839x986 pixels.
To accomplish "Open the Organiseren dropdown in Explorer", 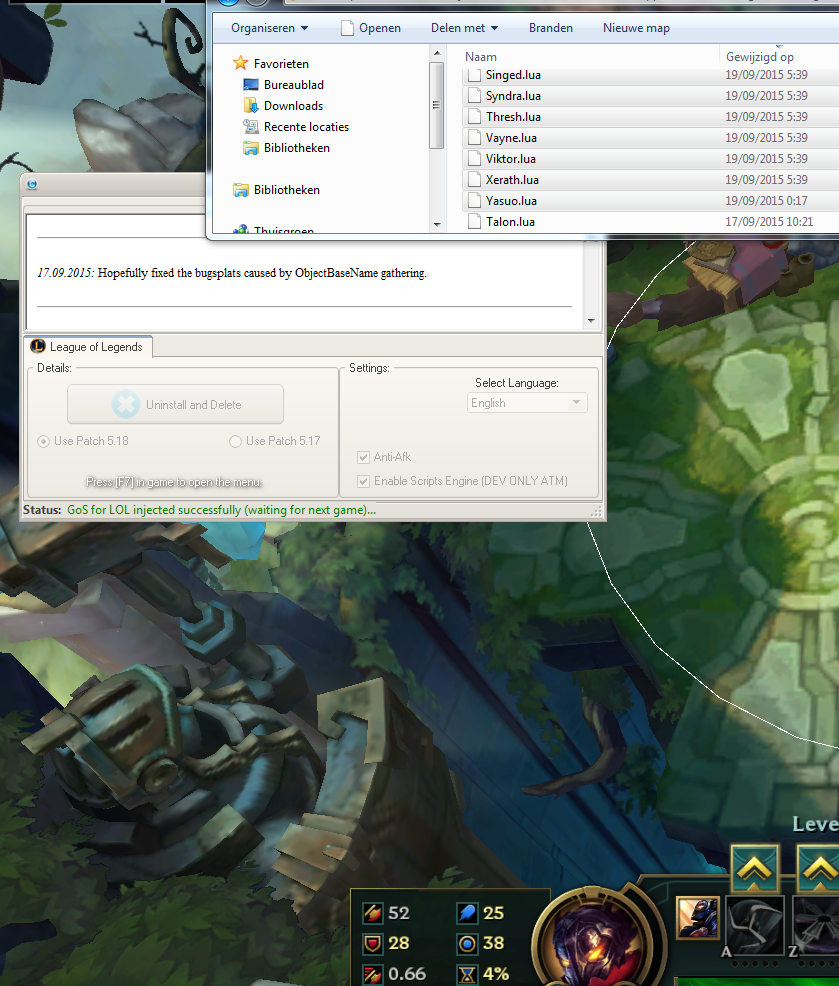I will point(269,28).
